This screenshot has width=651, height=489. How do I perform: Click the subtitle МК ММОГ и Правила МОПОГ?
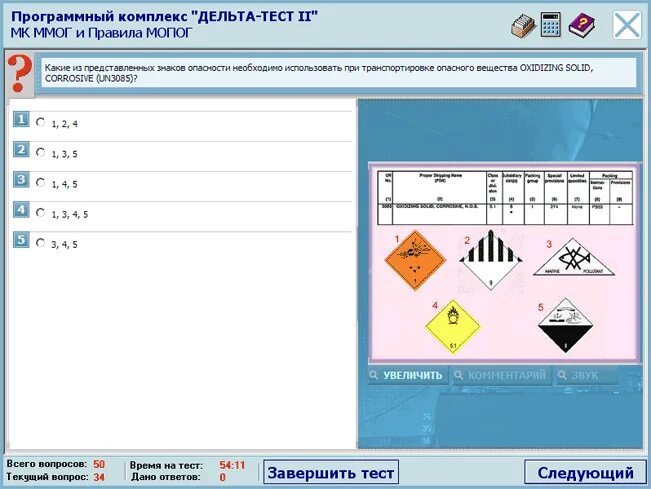click(x=102, y=33)
